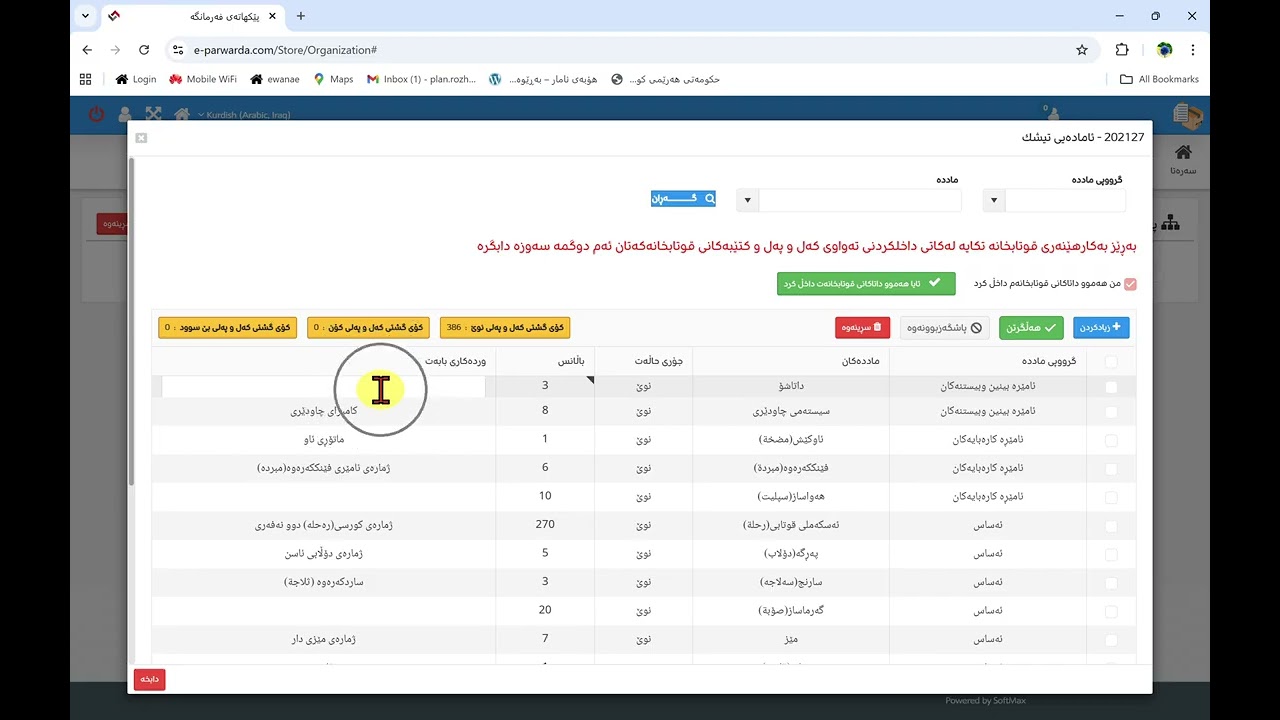The height and width of the screenshot is (720, 1280).
Task: Select the checkbox for the ئاوکێش(مضخة) row
Action: [1111, 440]
